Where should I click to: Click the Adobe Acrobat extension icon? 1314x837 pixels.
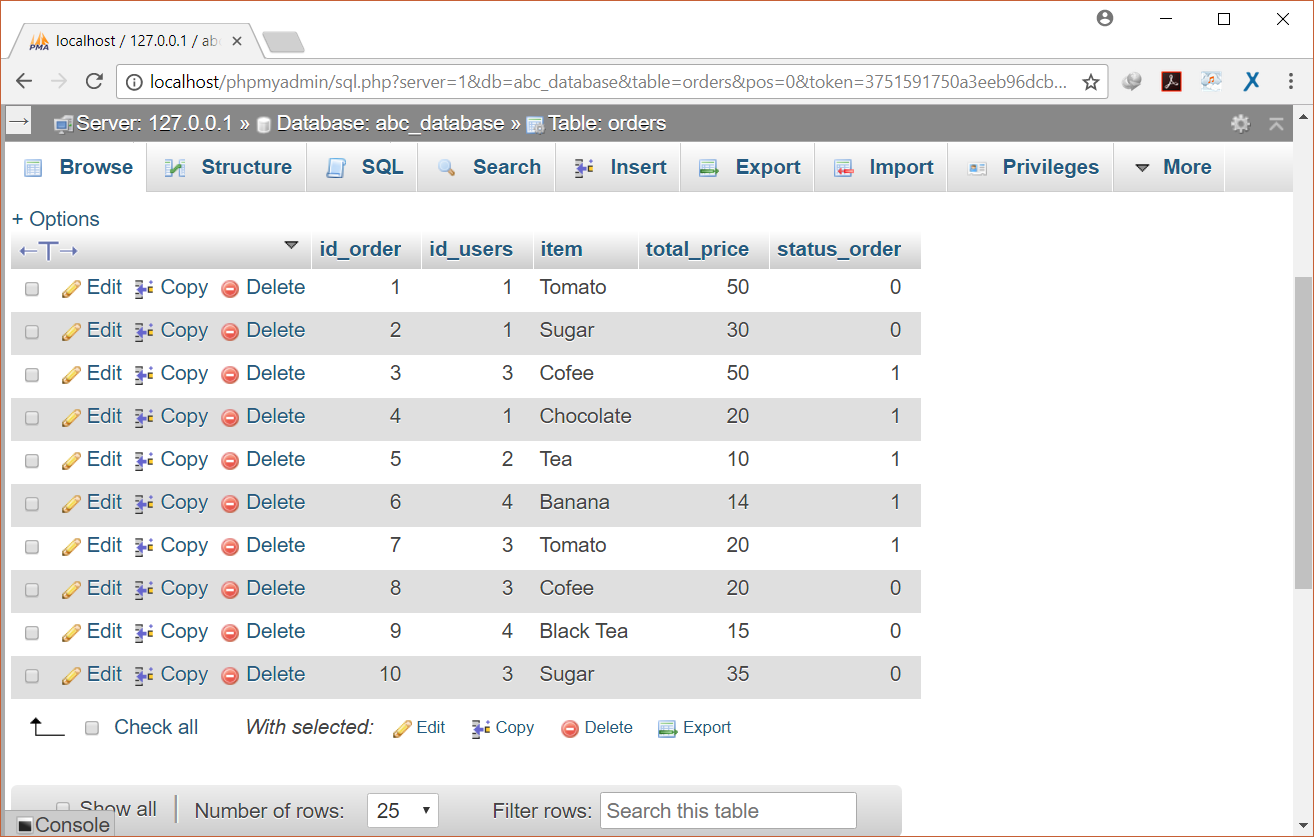[1171, 82]
